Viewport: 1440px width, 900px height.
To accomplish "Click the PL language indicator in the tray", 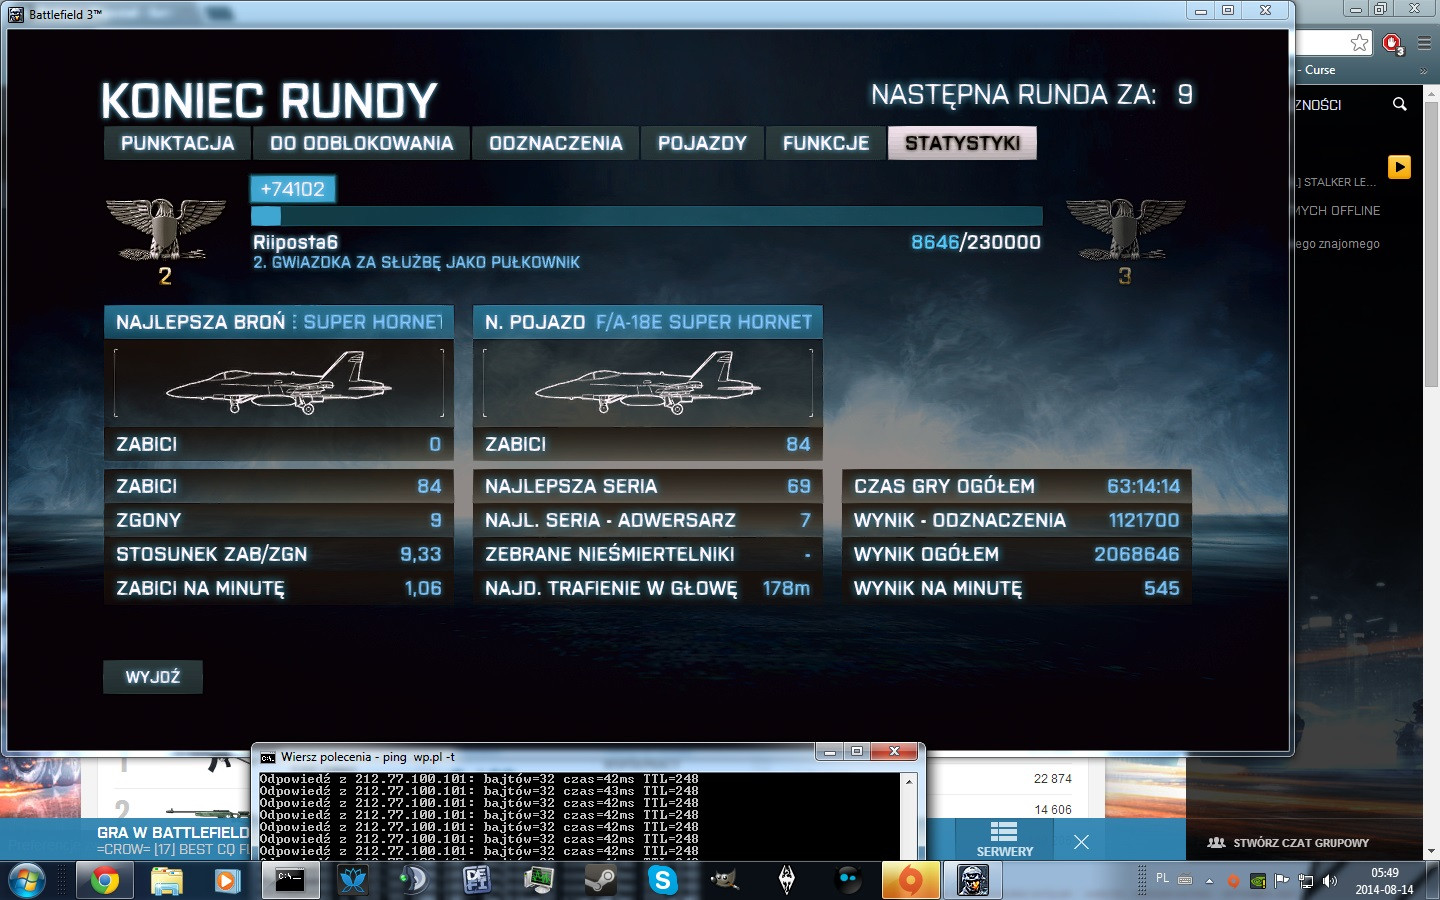I will (x=1162, y=879).
